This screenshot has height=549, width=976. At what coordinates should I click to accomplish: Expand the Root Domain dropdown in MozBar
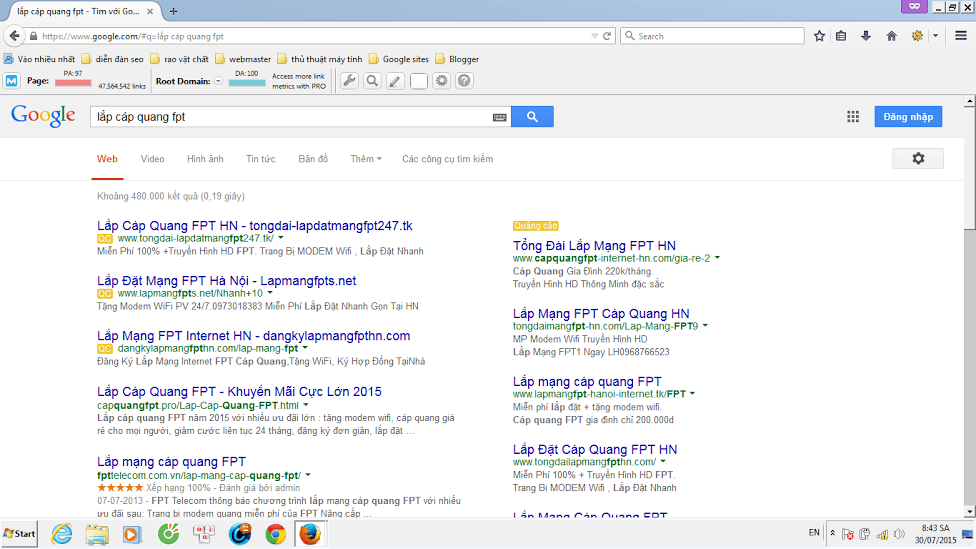click(218, 81)
